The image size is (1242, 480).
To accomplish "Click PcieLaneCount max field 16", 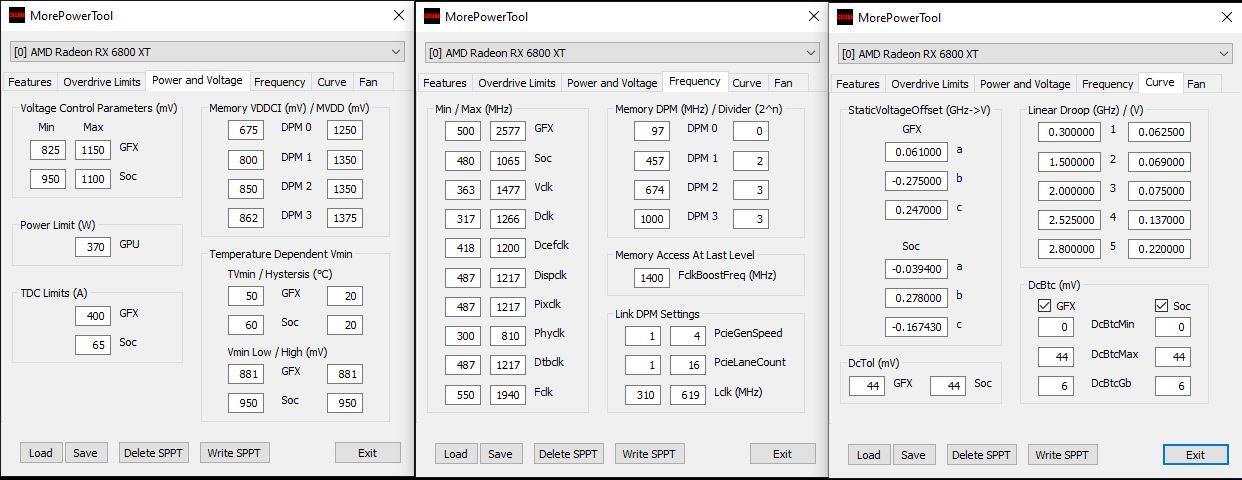I will (x=688, y=365).
